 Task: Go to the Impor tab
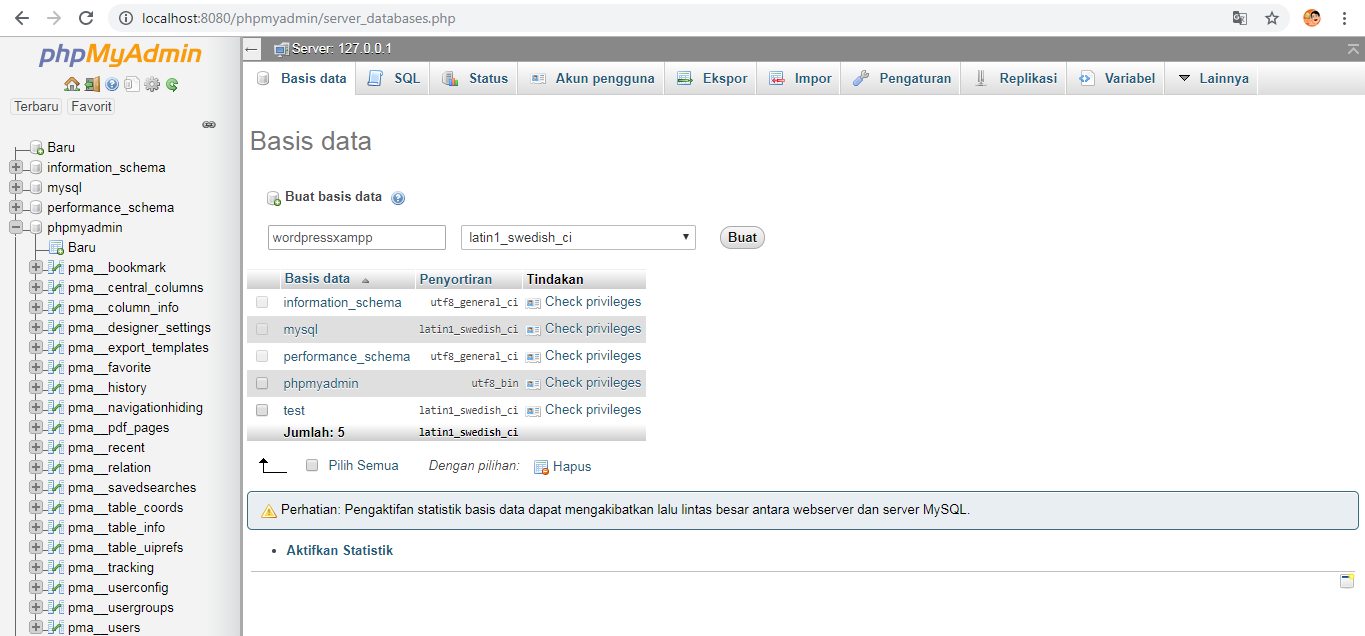pyautogui.click(x=800, y=78)
